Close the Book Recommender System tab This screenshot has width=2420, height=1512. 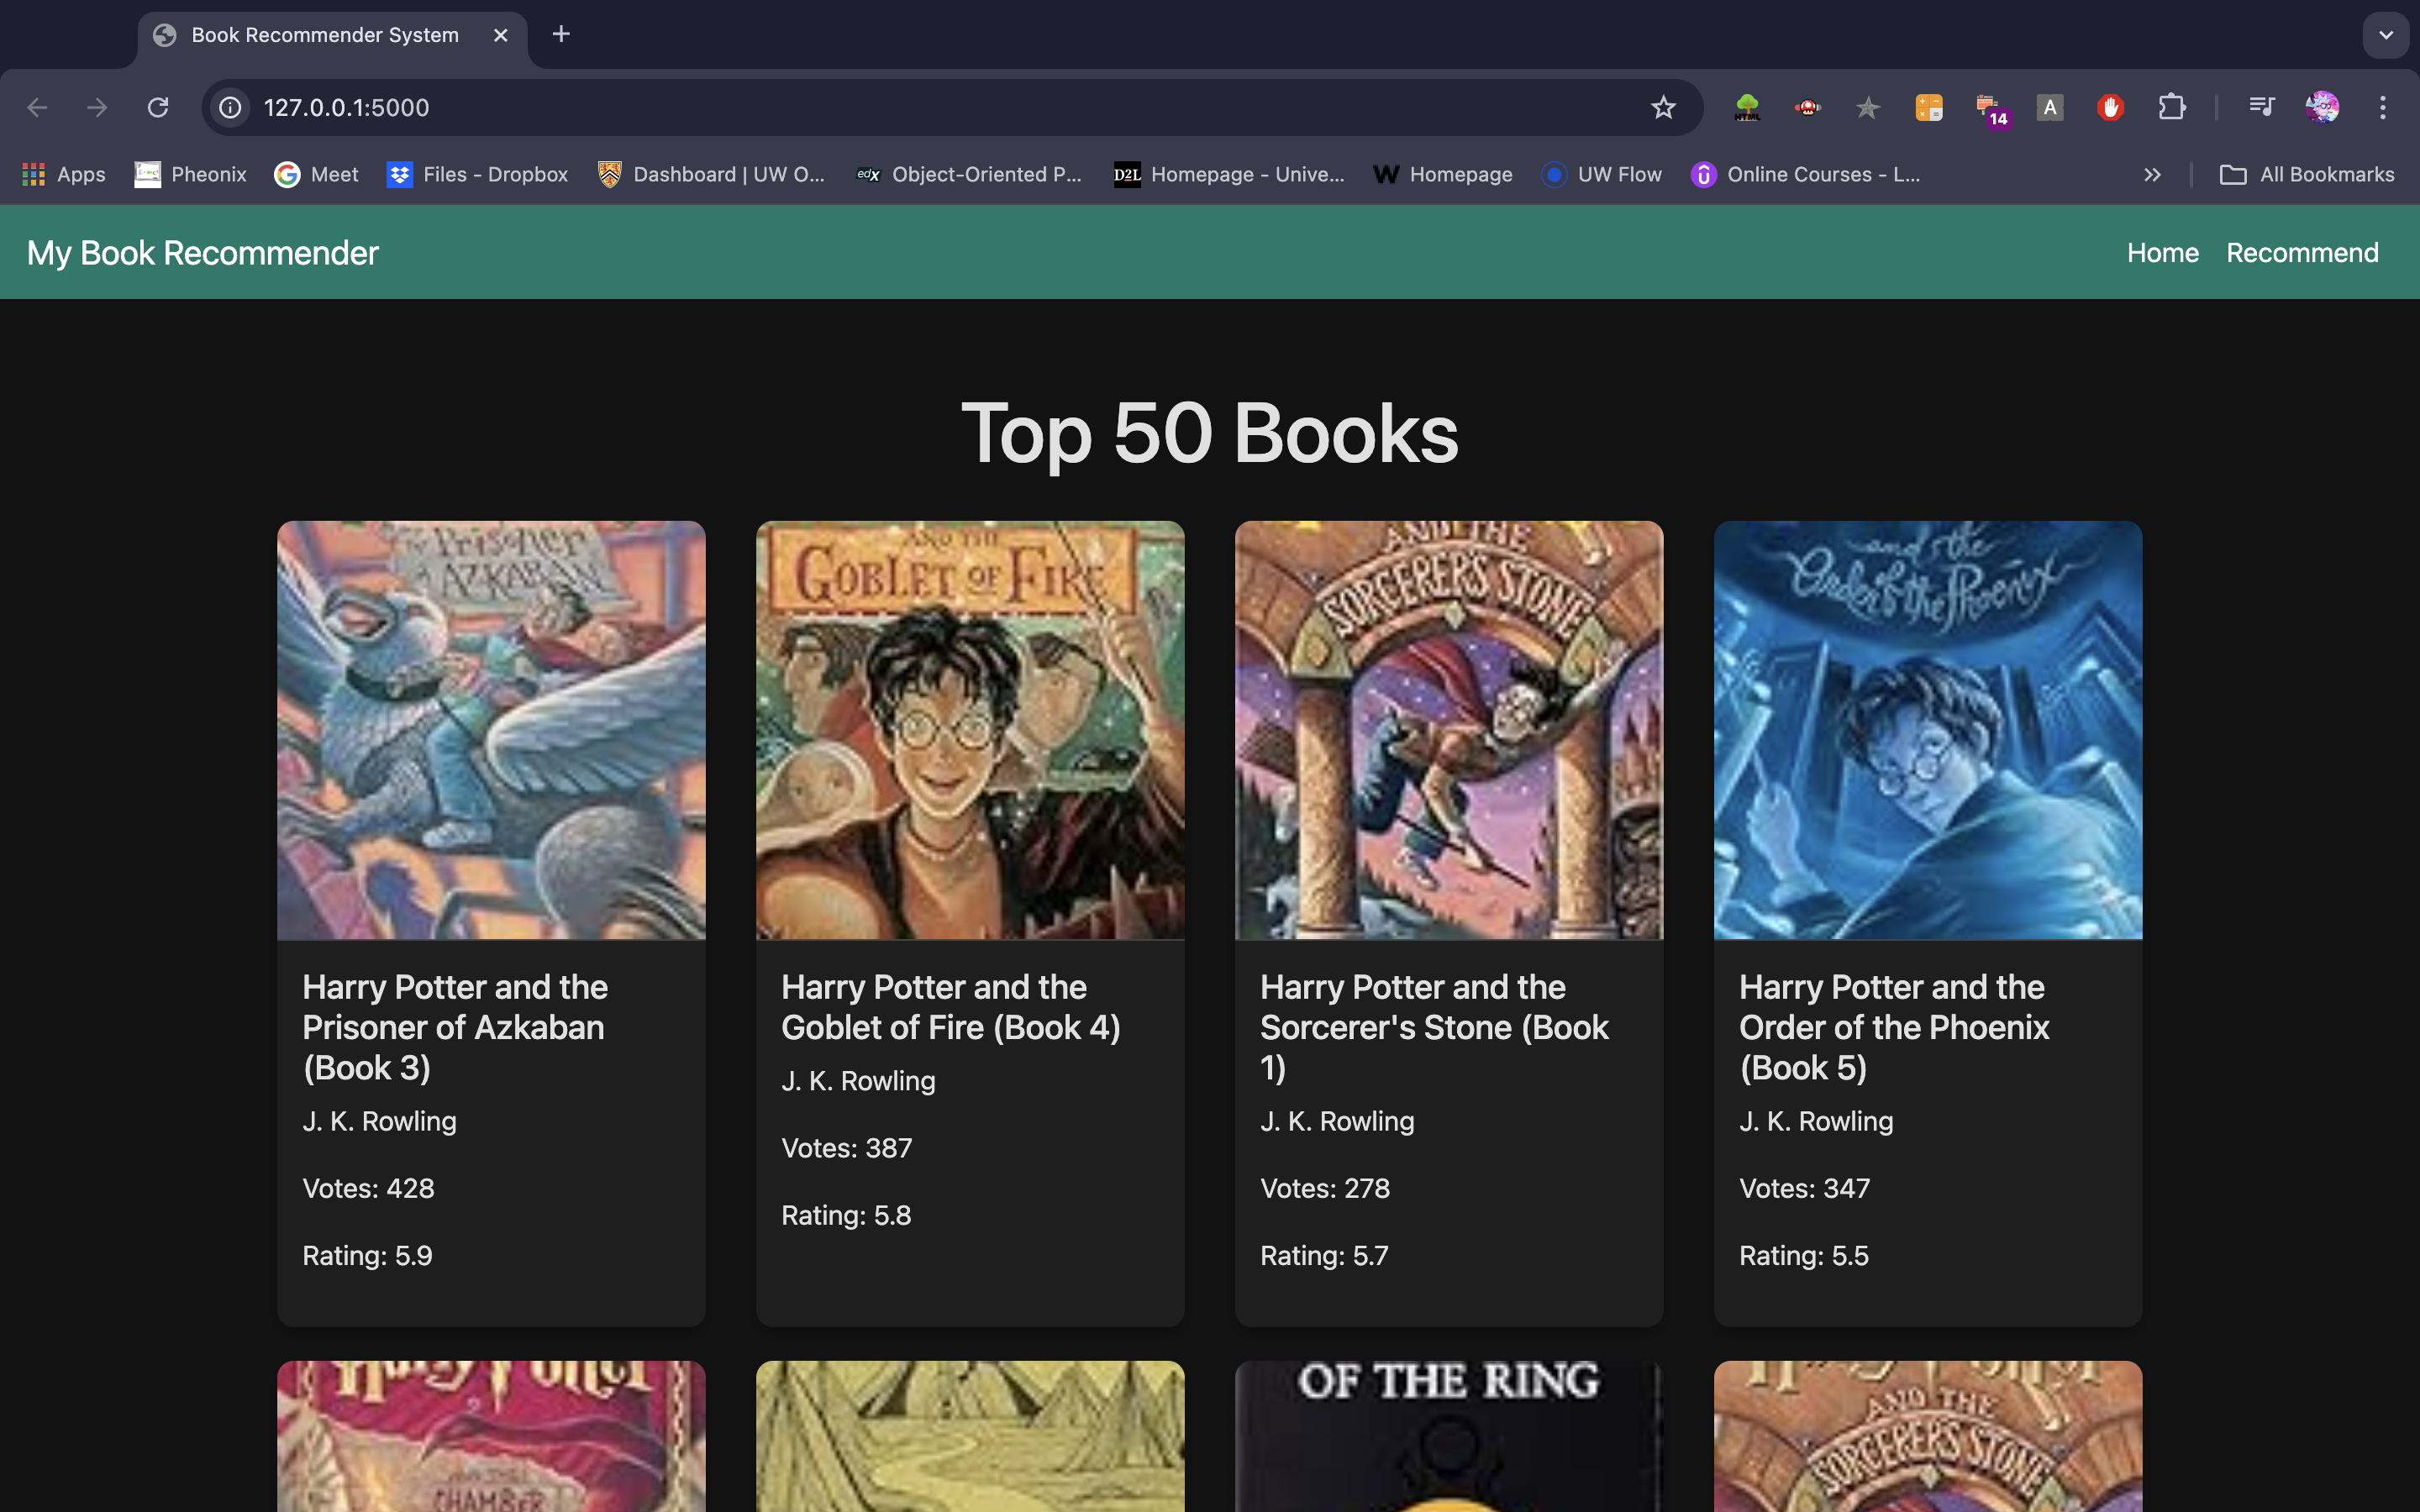click(x=501, y=35)
